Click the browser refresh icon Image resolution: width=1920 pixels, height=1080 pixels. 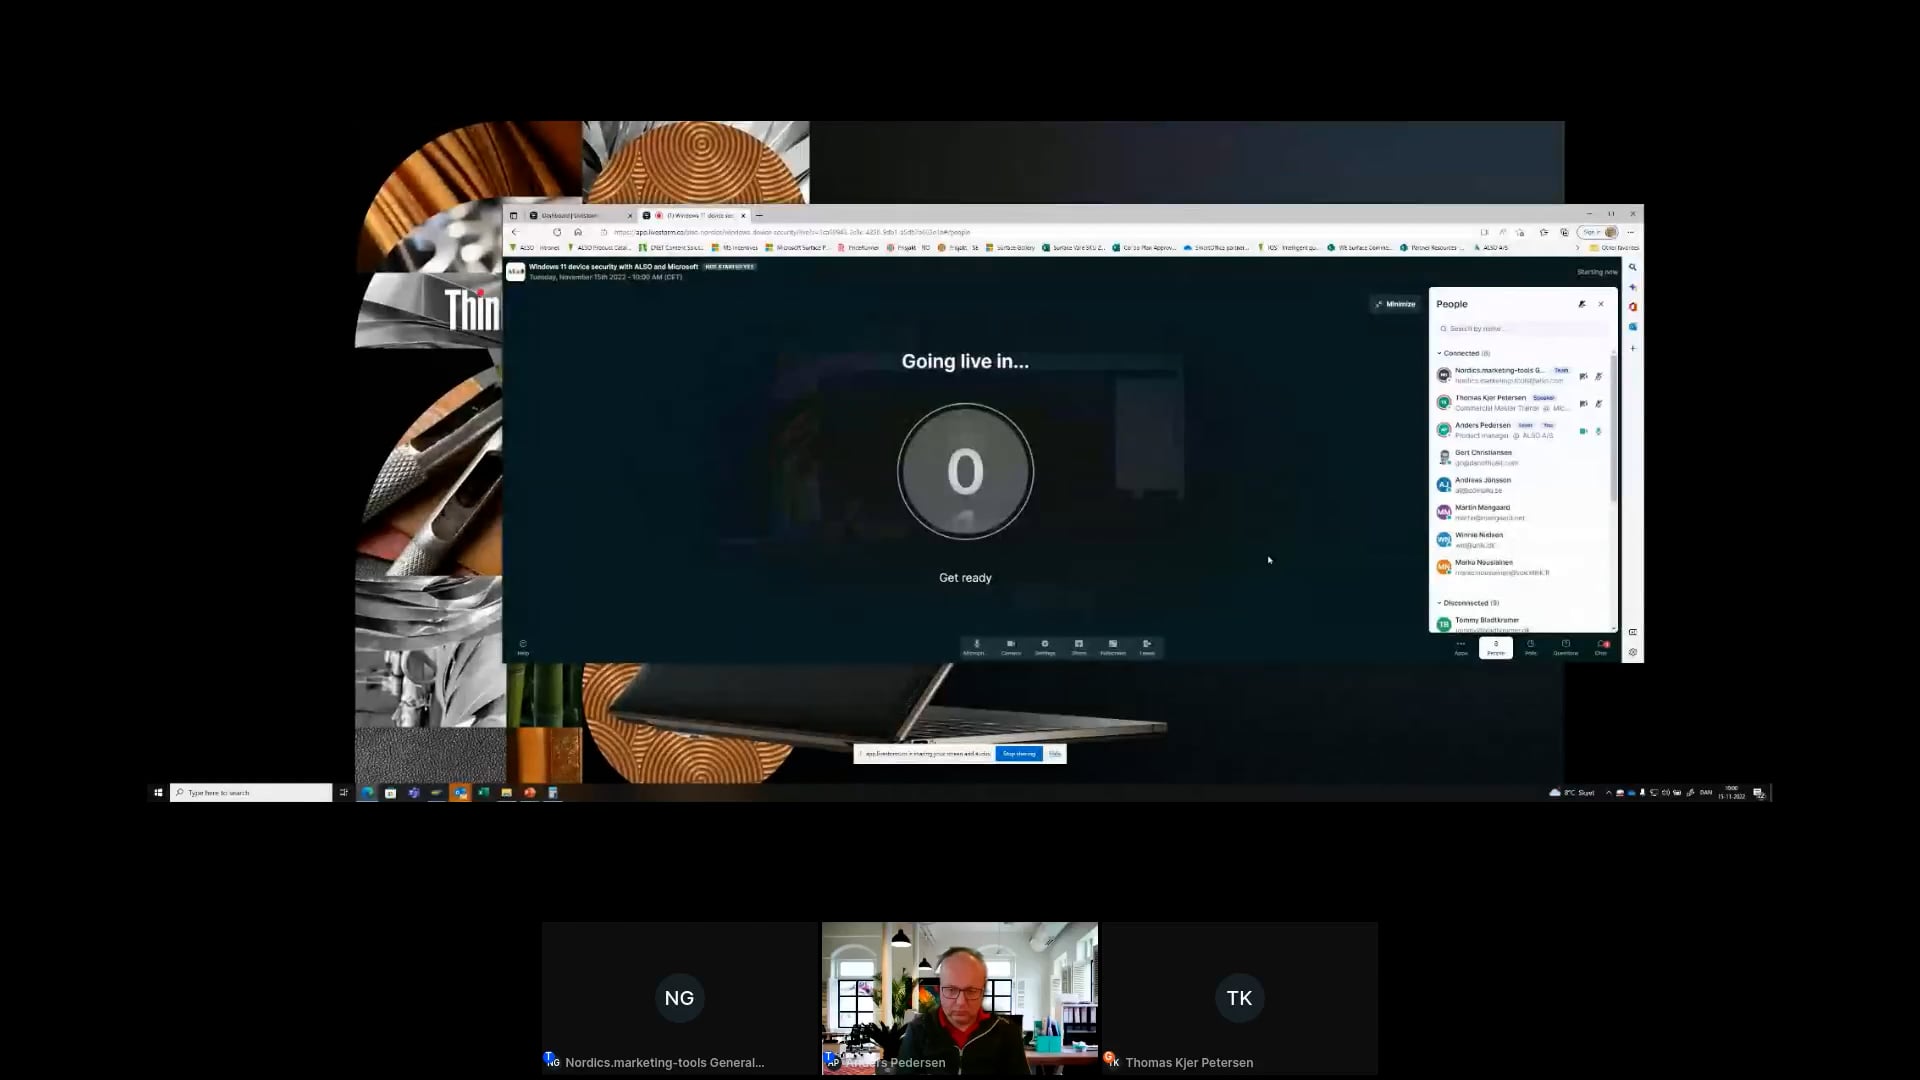tap(557, 232)
